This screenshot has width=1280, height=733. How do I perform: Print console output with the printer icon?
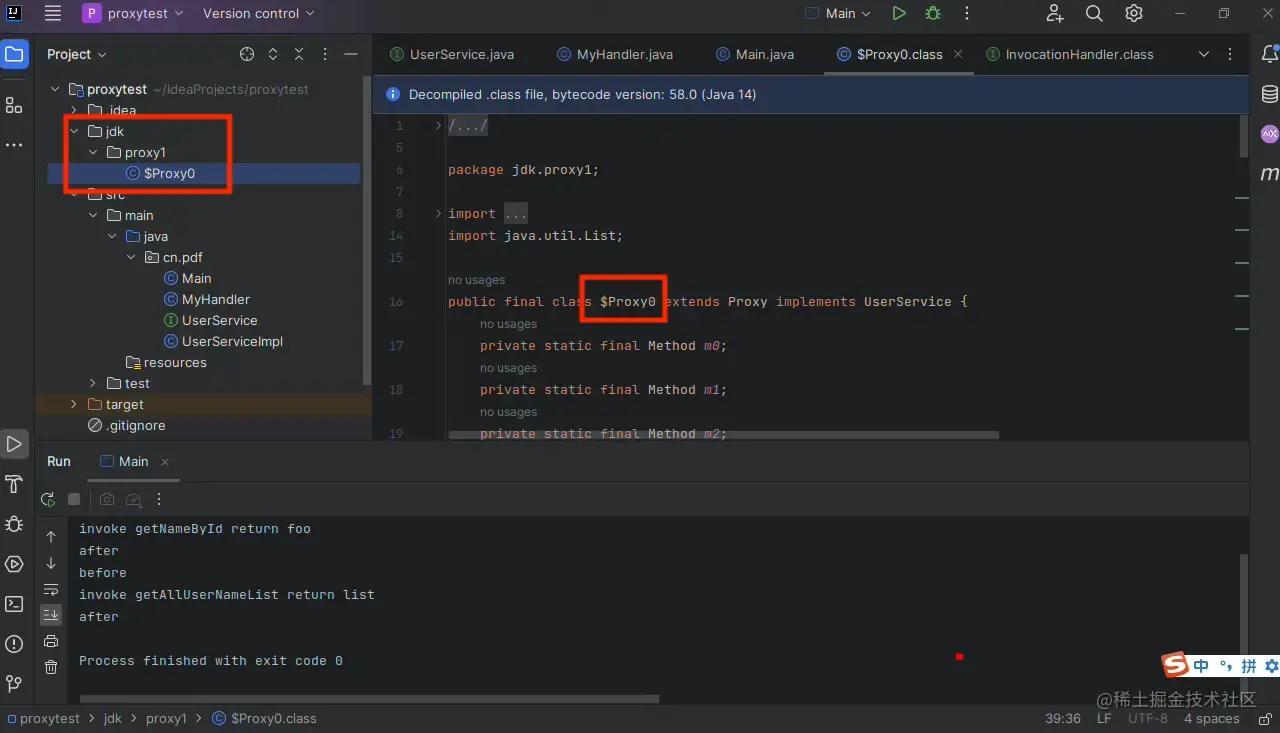[x=51, y=641]
